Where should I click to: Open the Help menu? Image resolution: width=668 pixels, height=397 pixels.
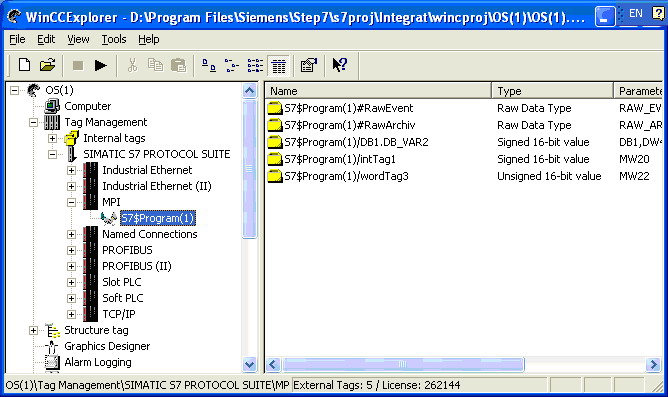click(x=149, y=39)
